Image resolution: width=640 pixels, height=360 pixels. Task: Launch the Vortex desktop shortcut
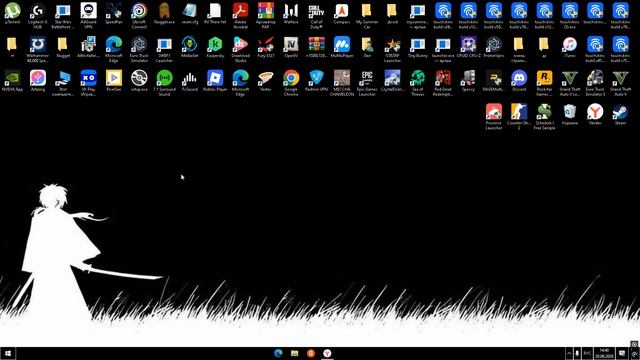(266, 81)
